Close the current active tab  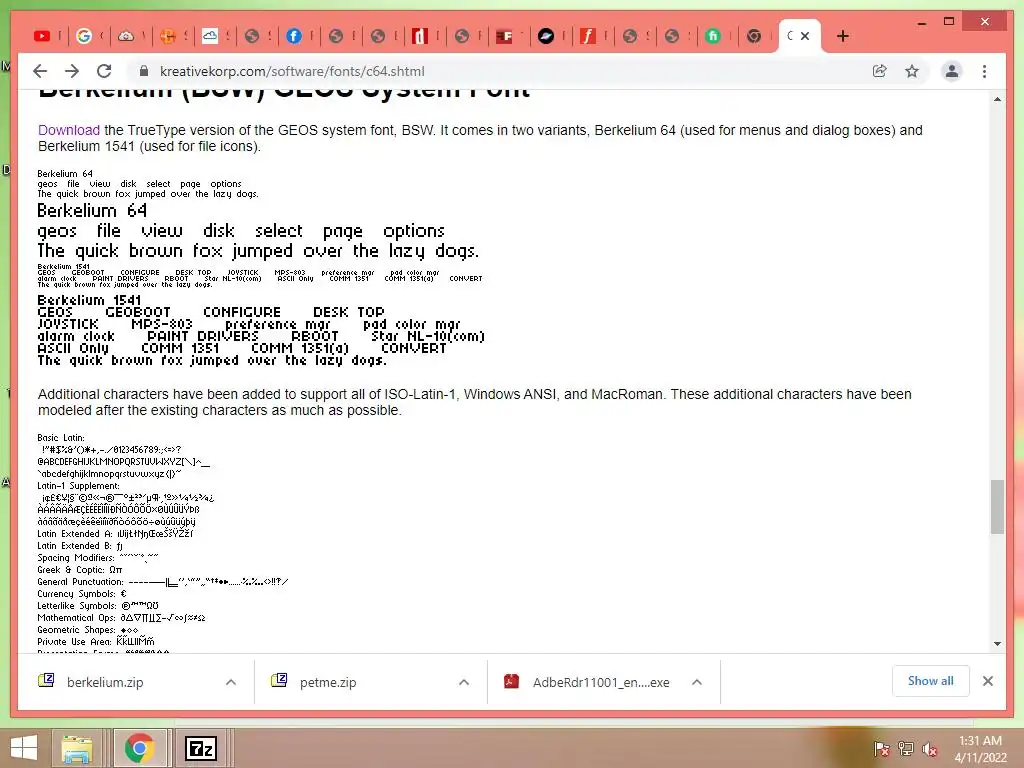pyautogui.click(x=805, y=36)
